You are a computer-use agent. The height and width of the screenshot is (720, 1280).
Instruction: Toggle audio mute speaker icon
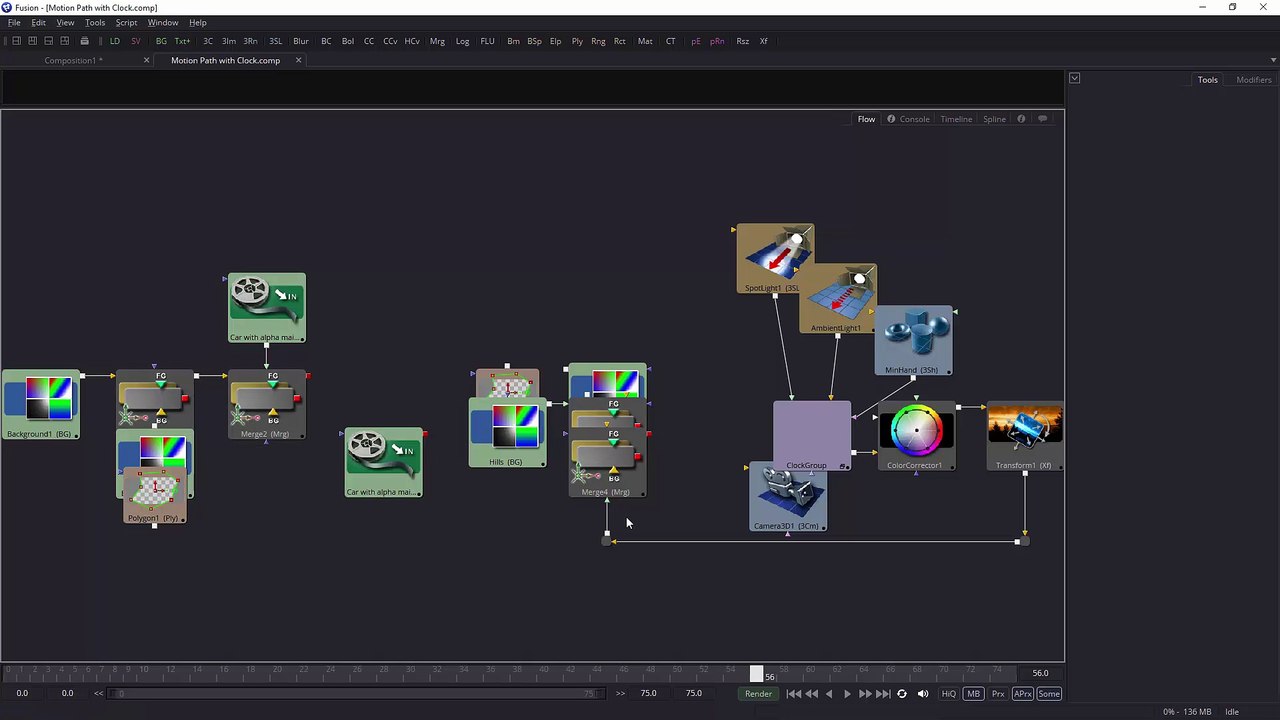tap(923, 694)
